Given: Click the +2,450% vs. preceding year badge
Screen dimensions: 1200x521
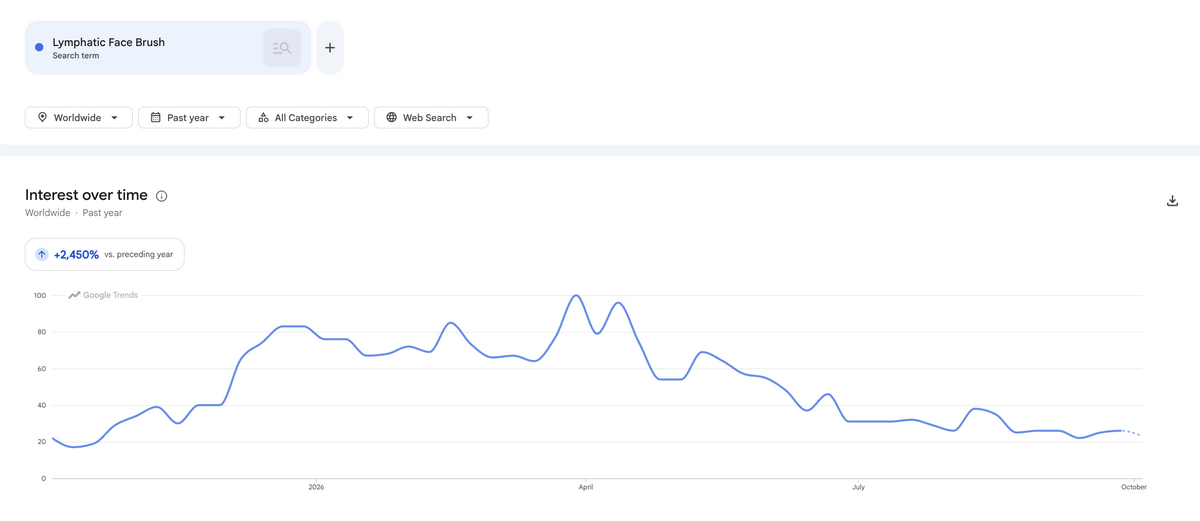Looking at the screenshot, I should pos(105,255).
